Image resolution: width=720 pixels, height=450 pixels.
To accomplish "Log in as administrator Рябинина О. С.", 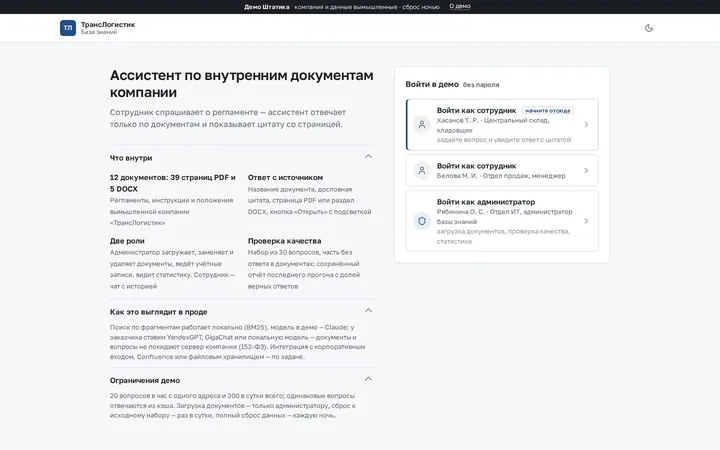I will (x=502, y=221).
